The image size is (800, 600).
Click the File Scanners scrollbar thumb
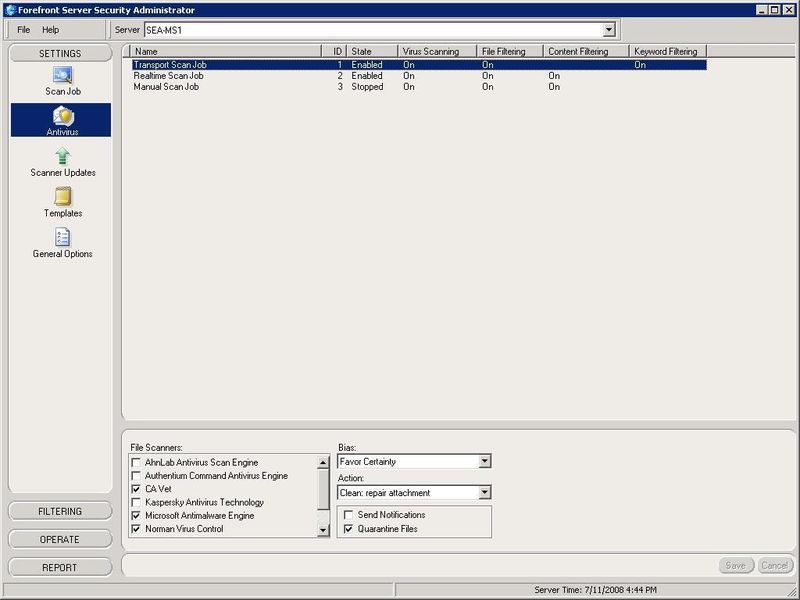(x=323, y=490)
